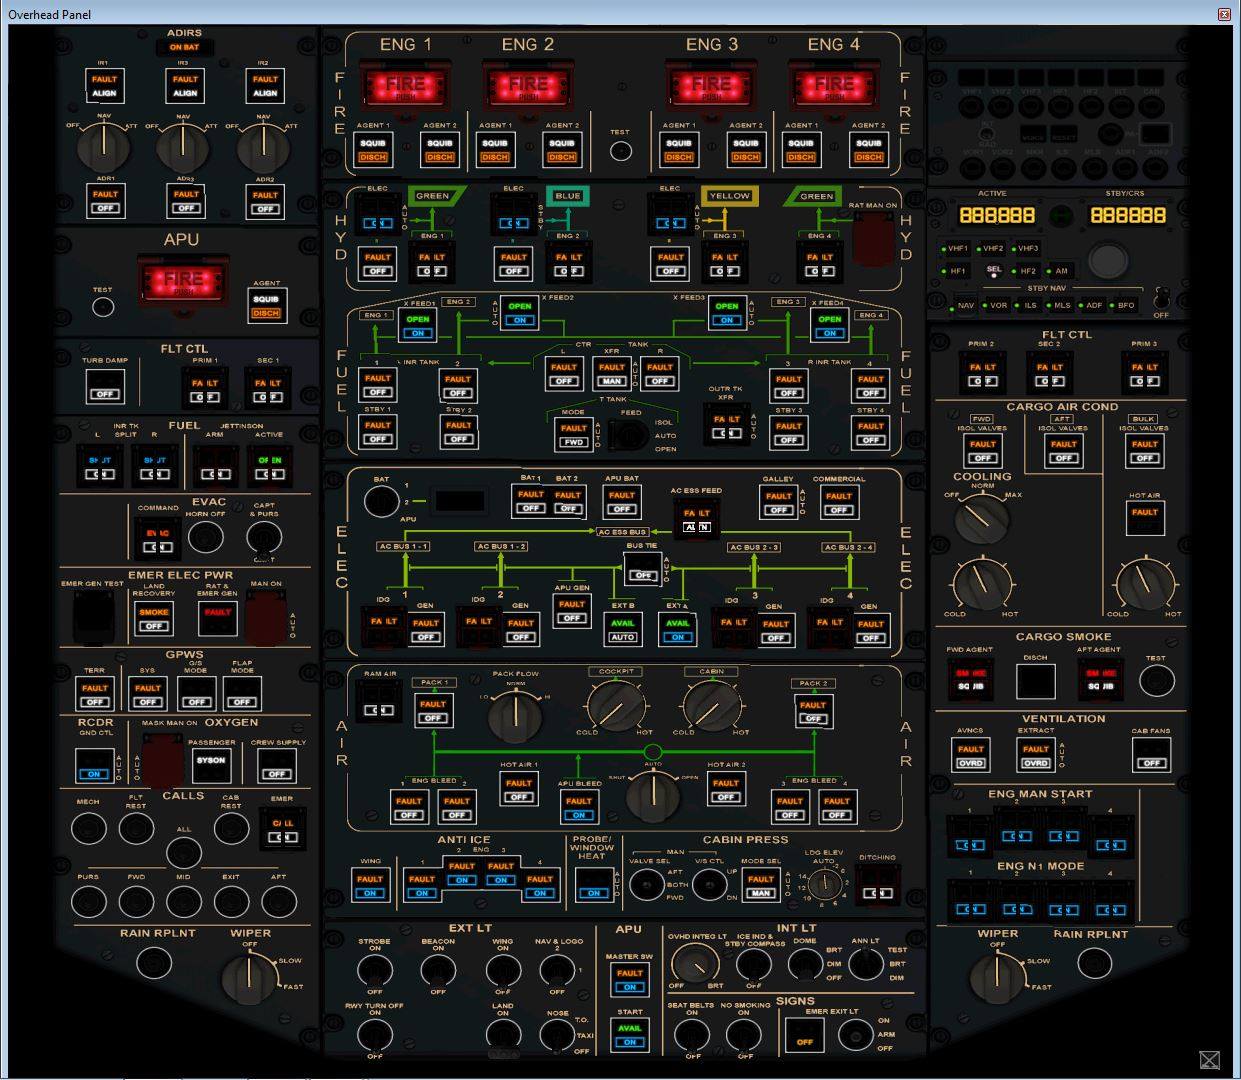The height and width of the screenshot is (1080, 1241).
Task: Click the left RAIN RPLNT button
Action: 154,963
